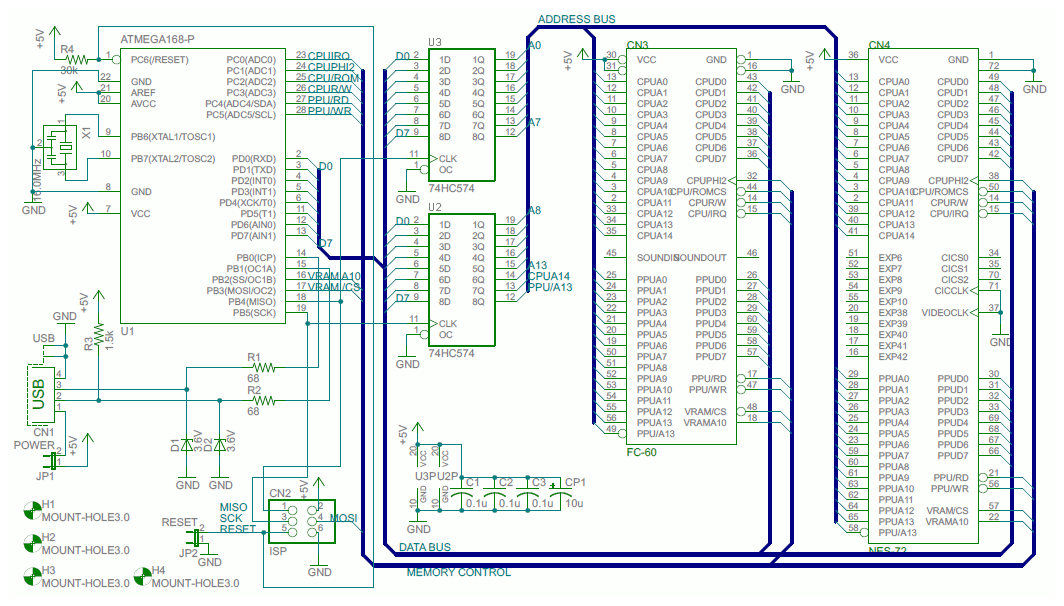The image size is (1064, 606).
Task: Click the R3 1.5k resistor
Action: pyautogui.click(x=97, y=335)
